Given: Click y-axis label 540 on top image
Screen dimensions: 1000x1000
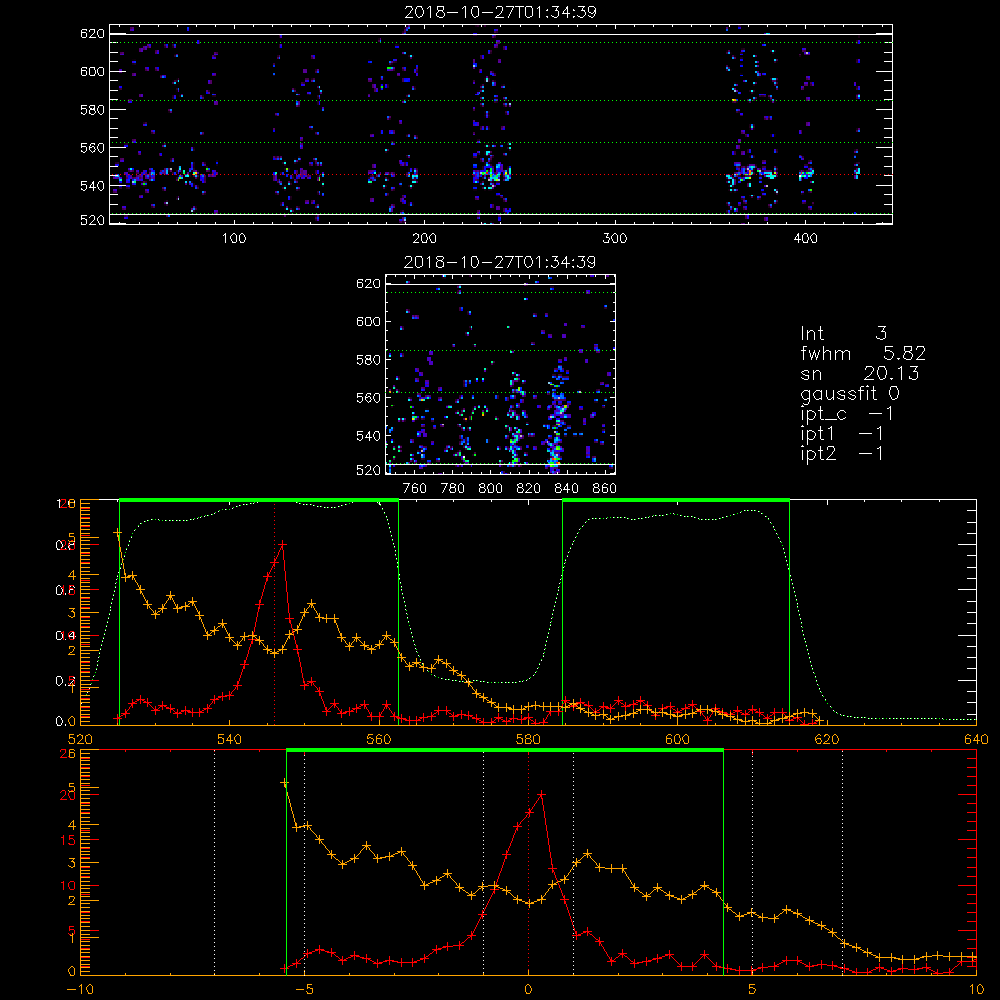Looking at the screenshot, I should coord(92,186).
